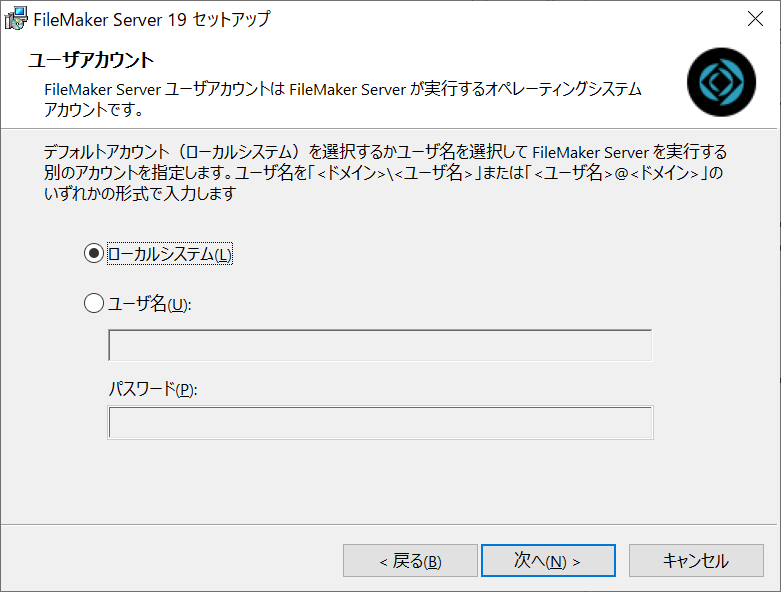Choose the ユーザ名 radio button

pyautogui.click(x=94, y=303)
